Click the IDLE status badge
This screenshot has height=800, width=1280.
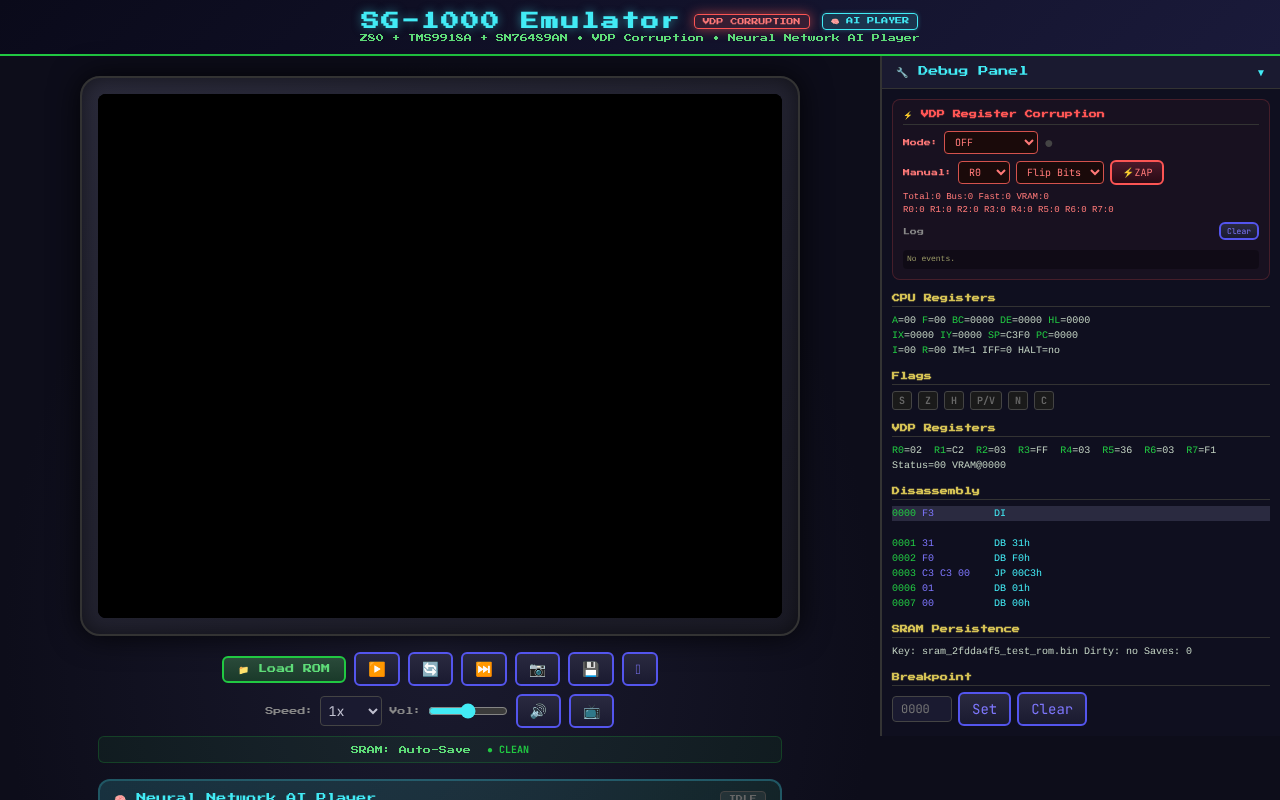743,797
